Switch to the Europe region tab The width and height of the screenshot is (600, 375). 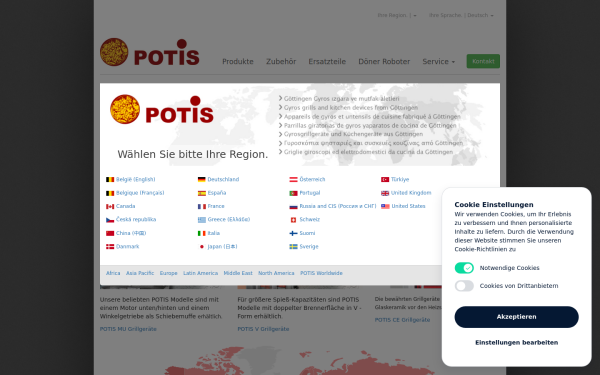coord(168,273)
